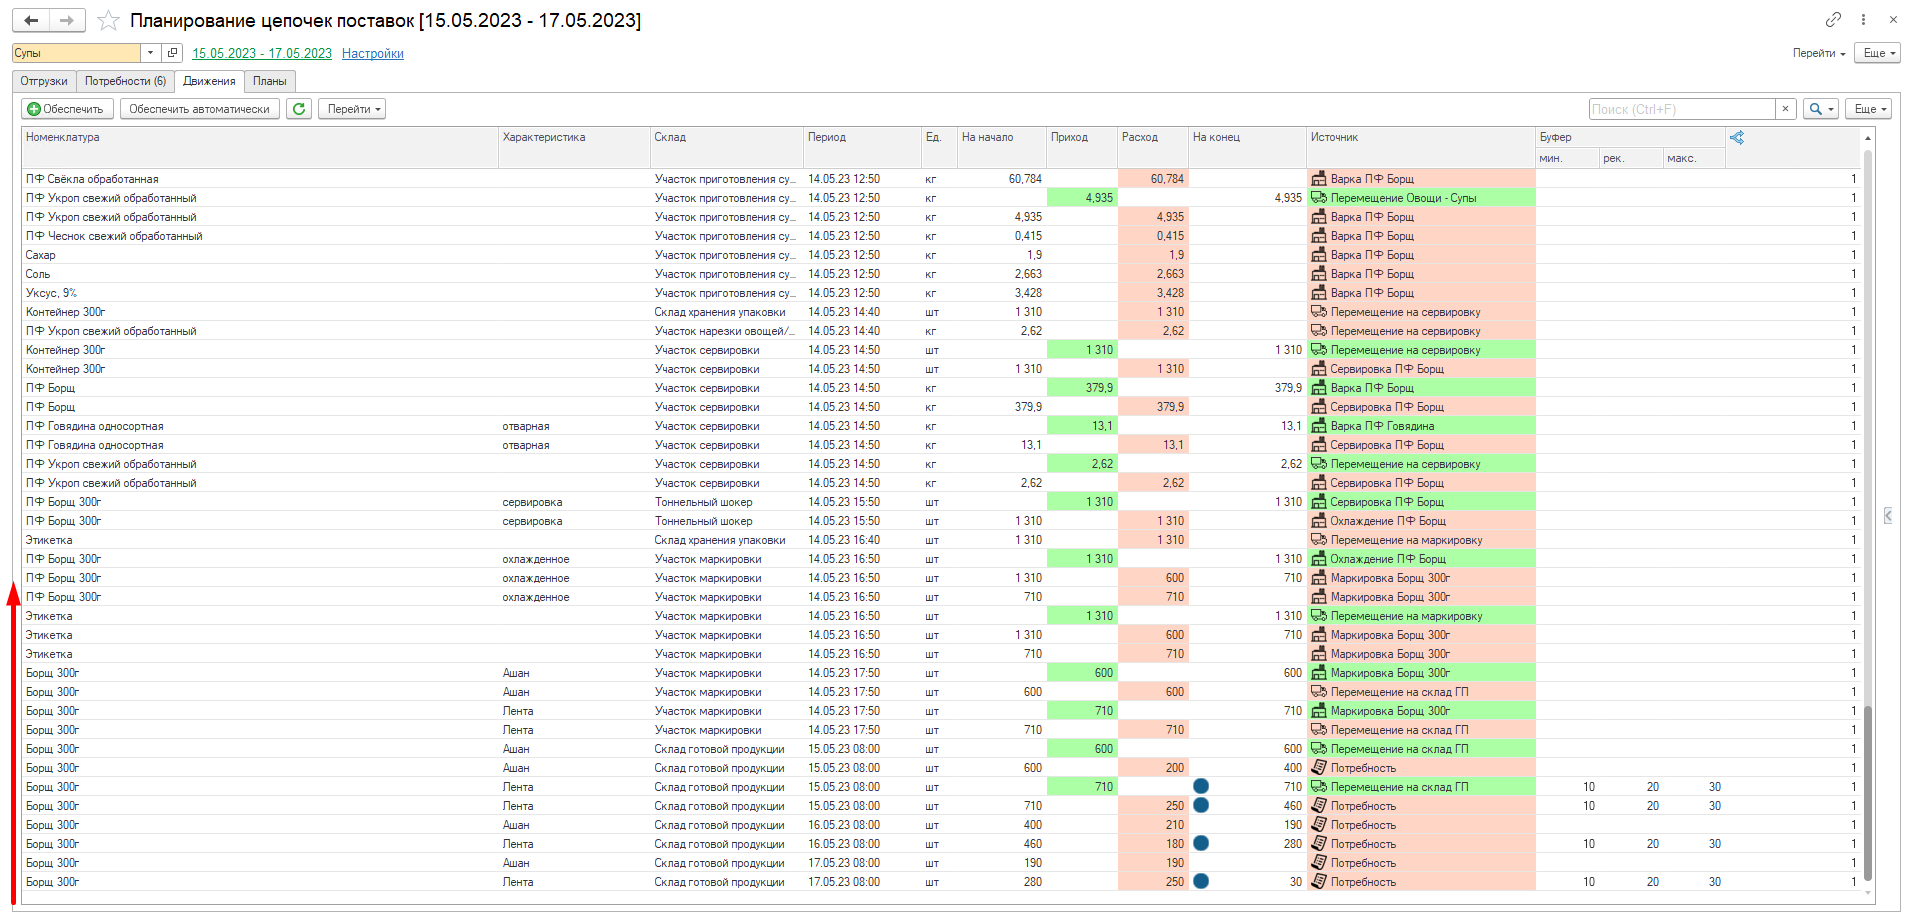Viewport: 1905px width, 916px height.
Task: Focus the Поиск (Ctrl+F) search field
Action: 1681,109
